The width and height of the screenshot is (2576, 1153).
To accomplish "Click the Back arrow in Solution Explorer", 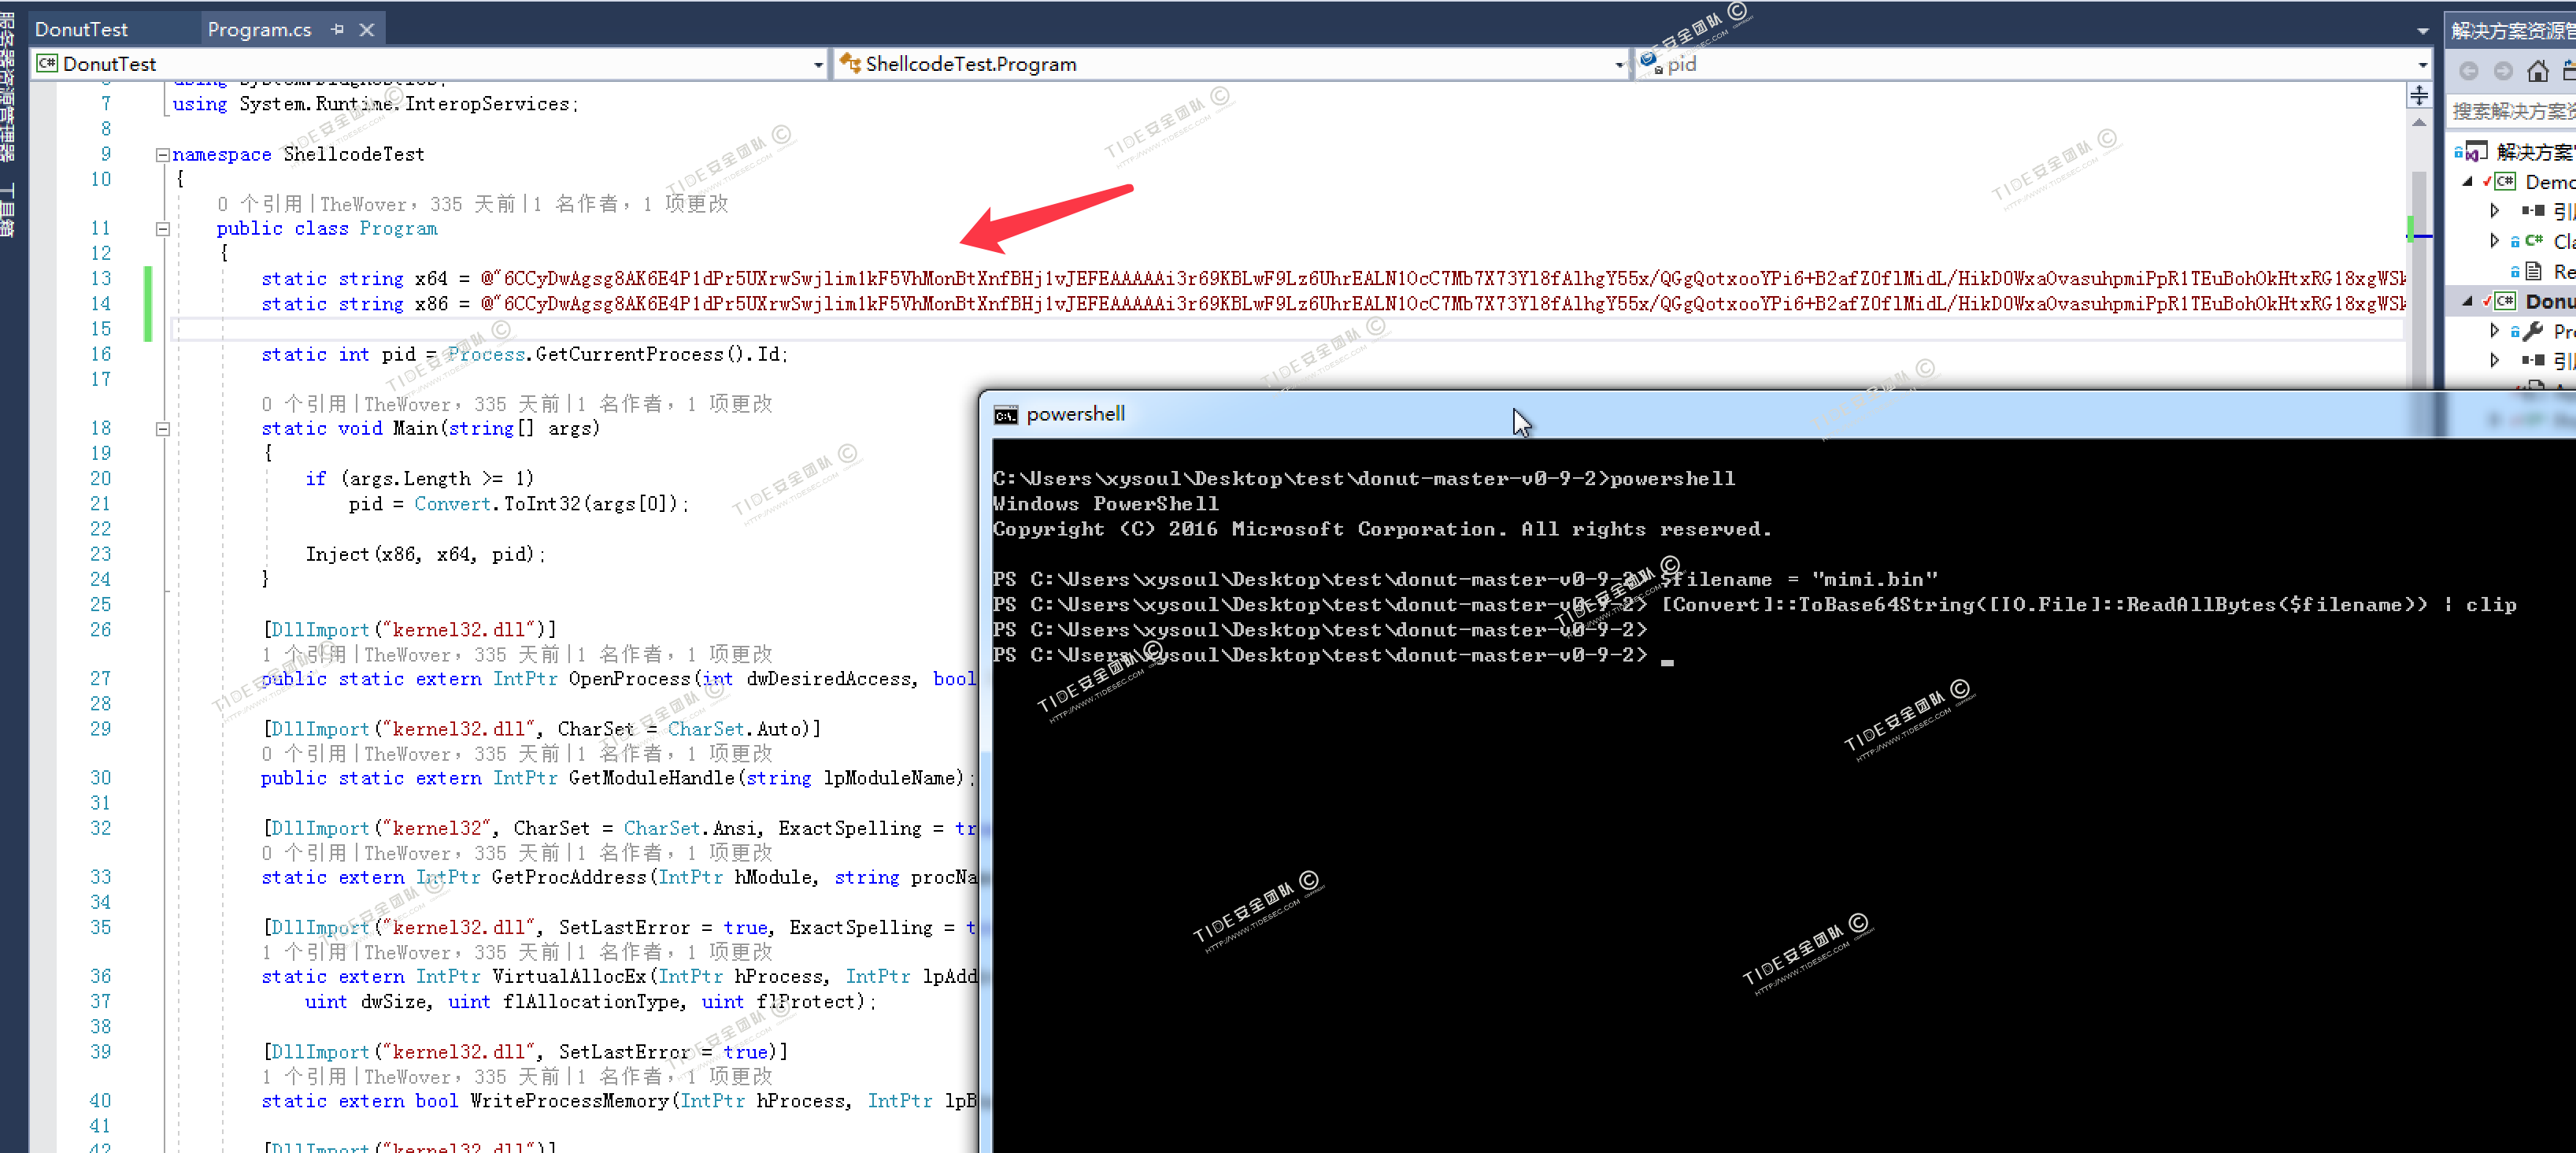I will pos(2468,70).
